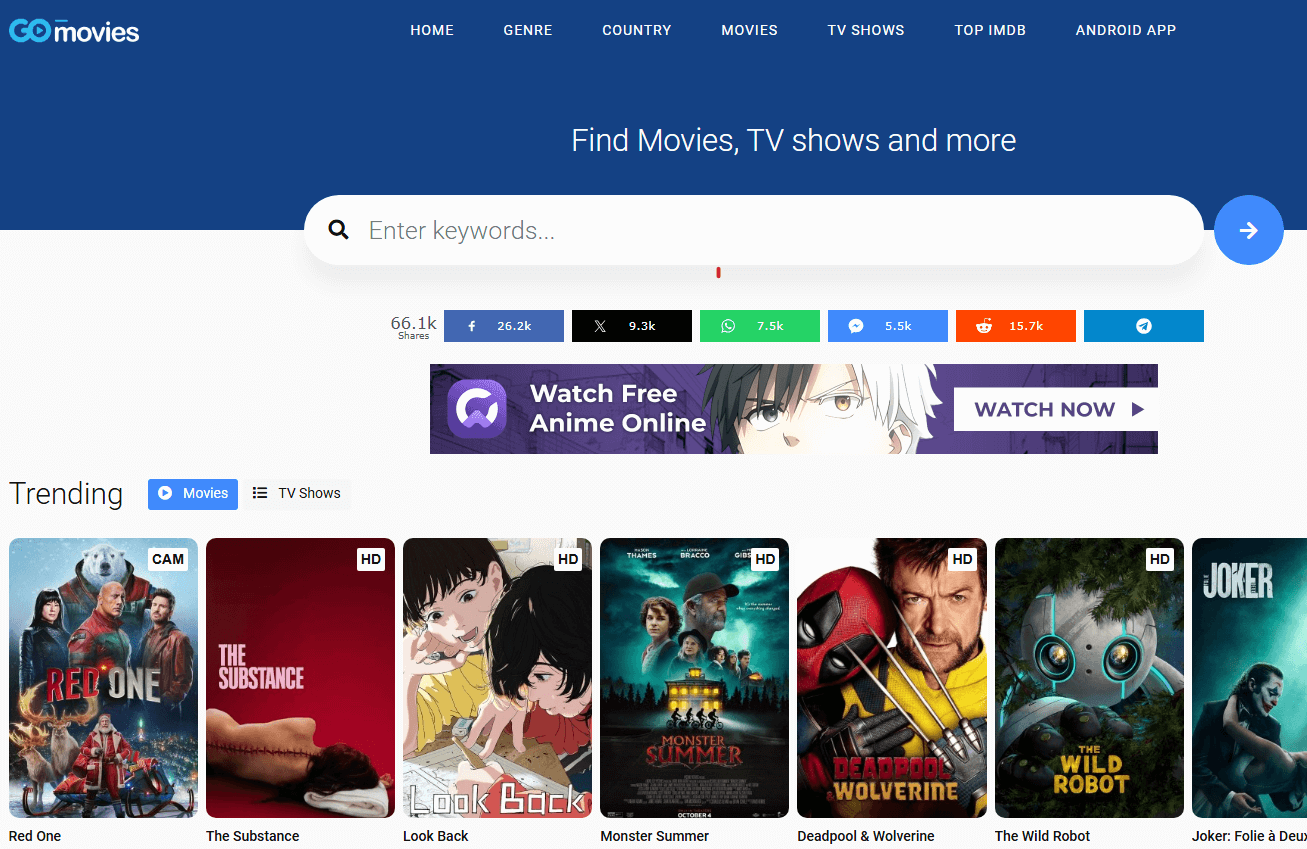Select the Movies trending tab

coord(193,493)
